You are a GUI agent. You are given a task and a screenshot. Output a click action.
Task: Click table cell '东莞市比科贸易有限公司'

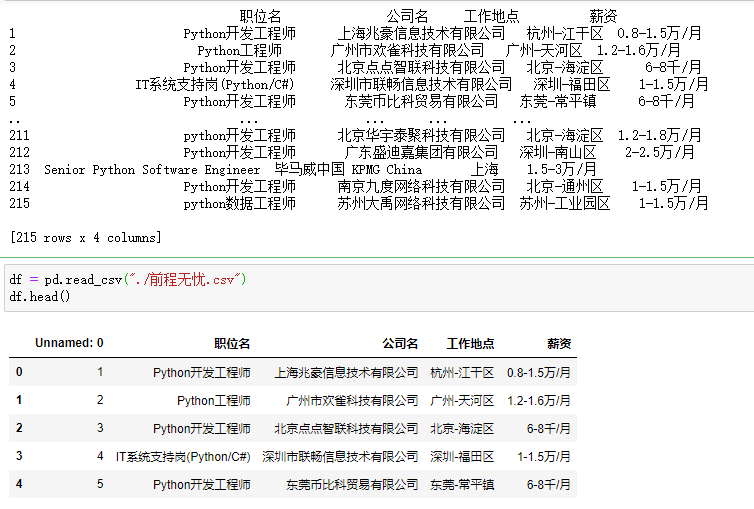point(352,484)
